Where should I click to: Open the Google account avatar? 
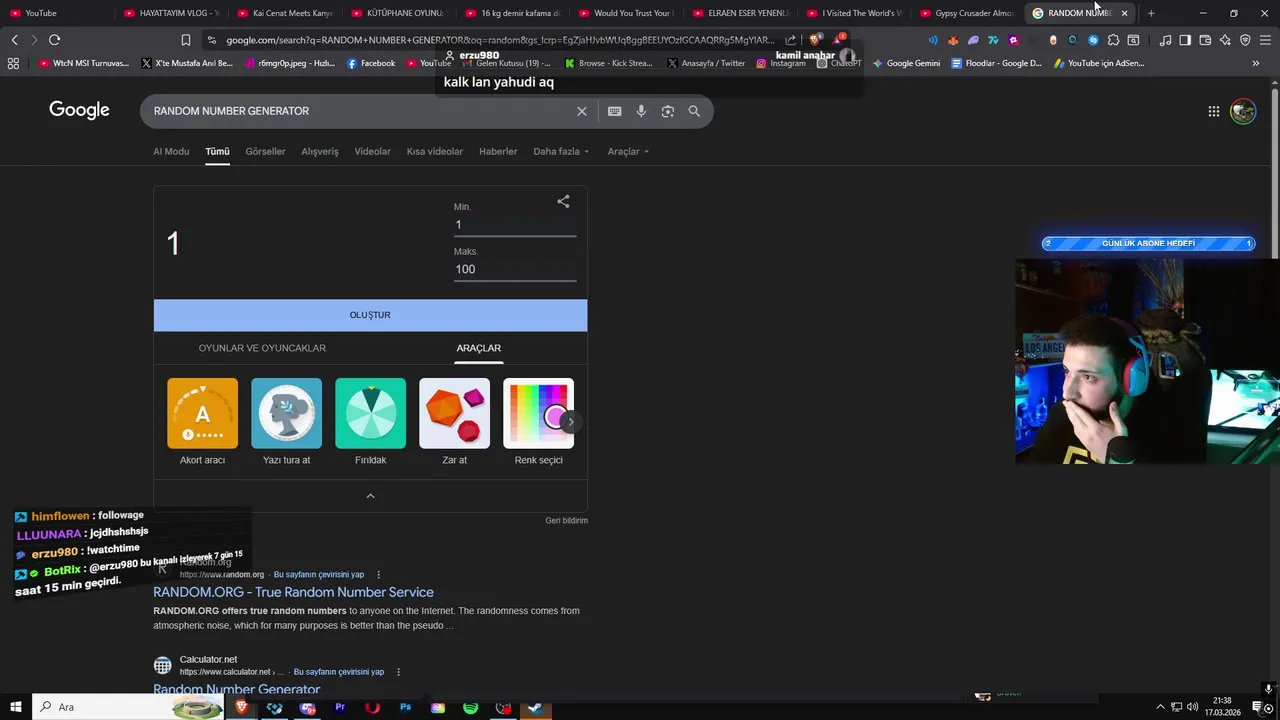tap(1243, 111)
